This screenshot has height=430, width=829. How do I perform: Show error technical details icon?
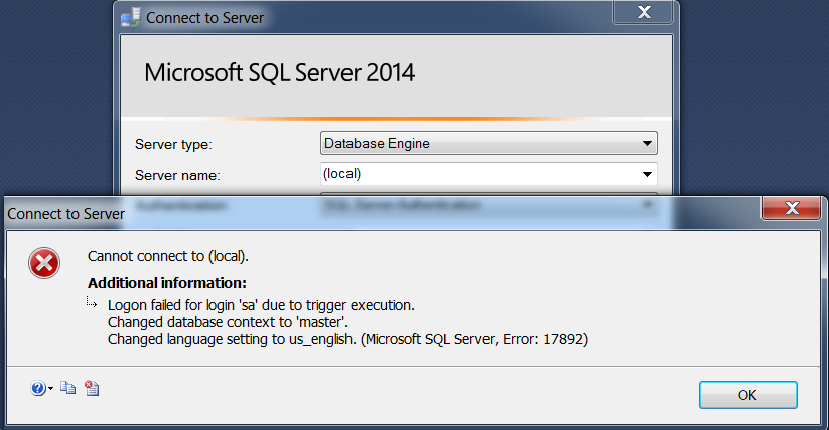point(92,388)
